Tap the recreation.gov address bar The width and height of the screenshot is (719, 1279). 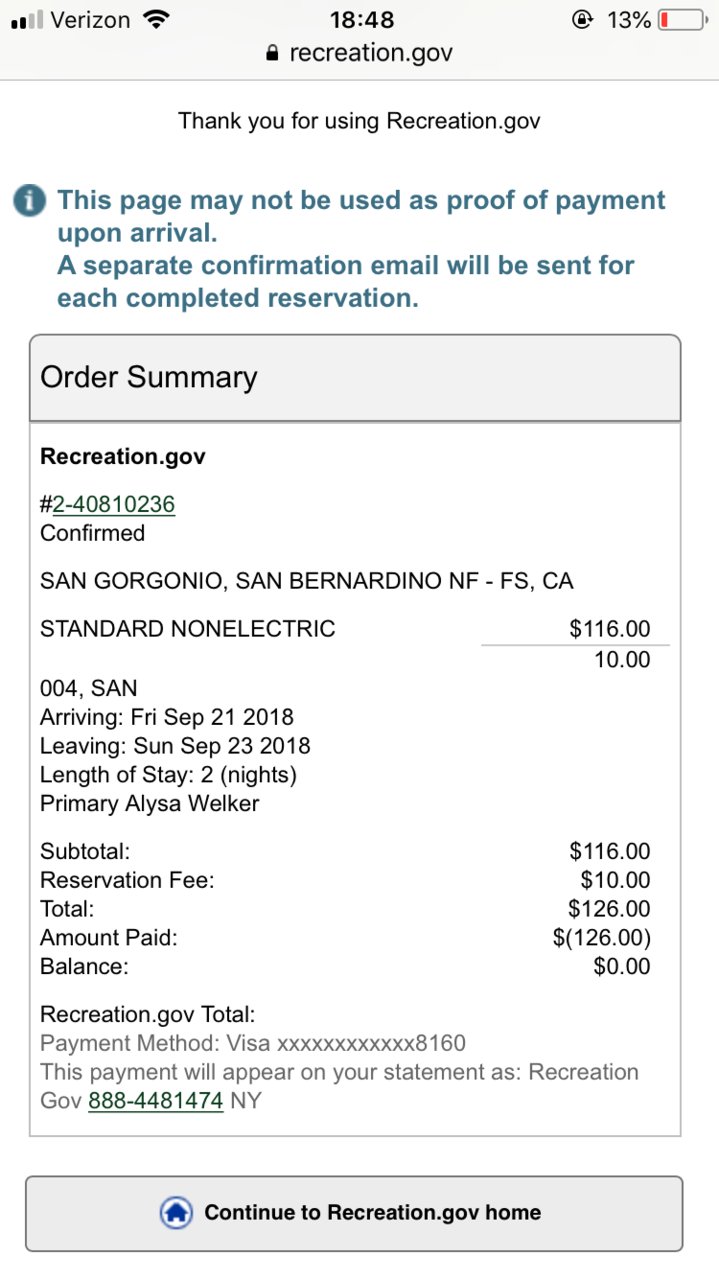(359, 54)
